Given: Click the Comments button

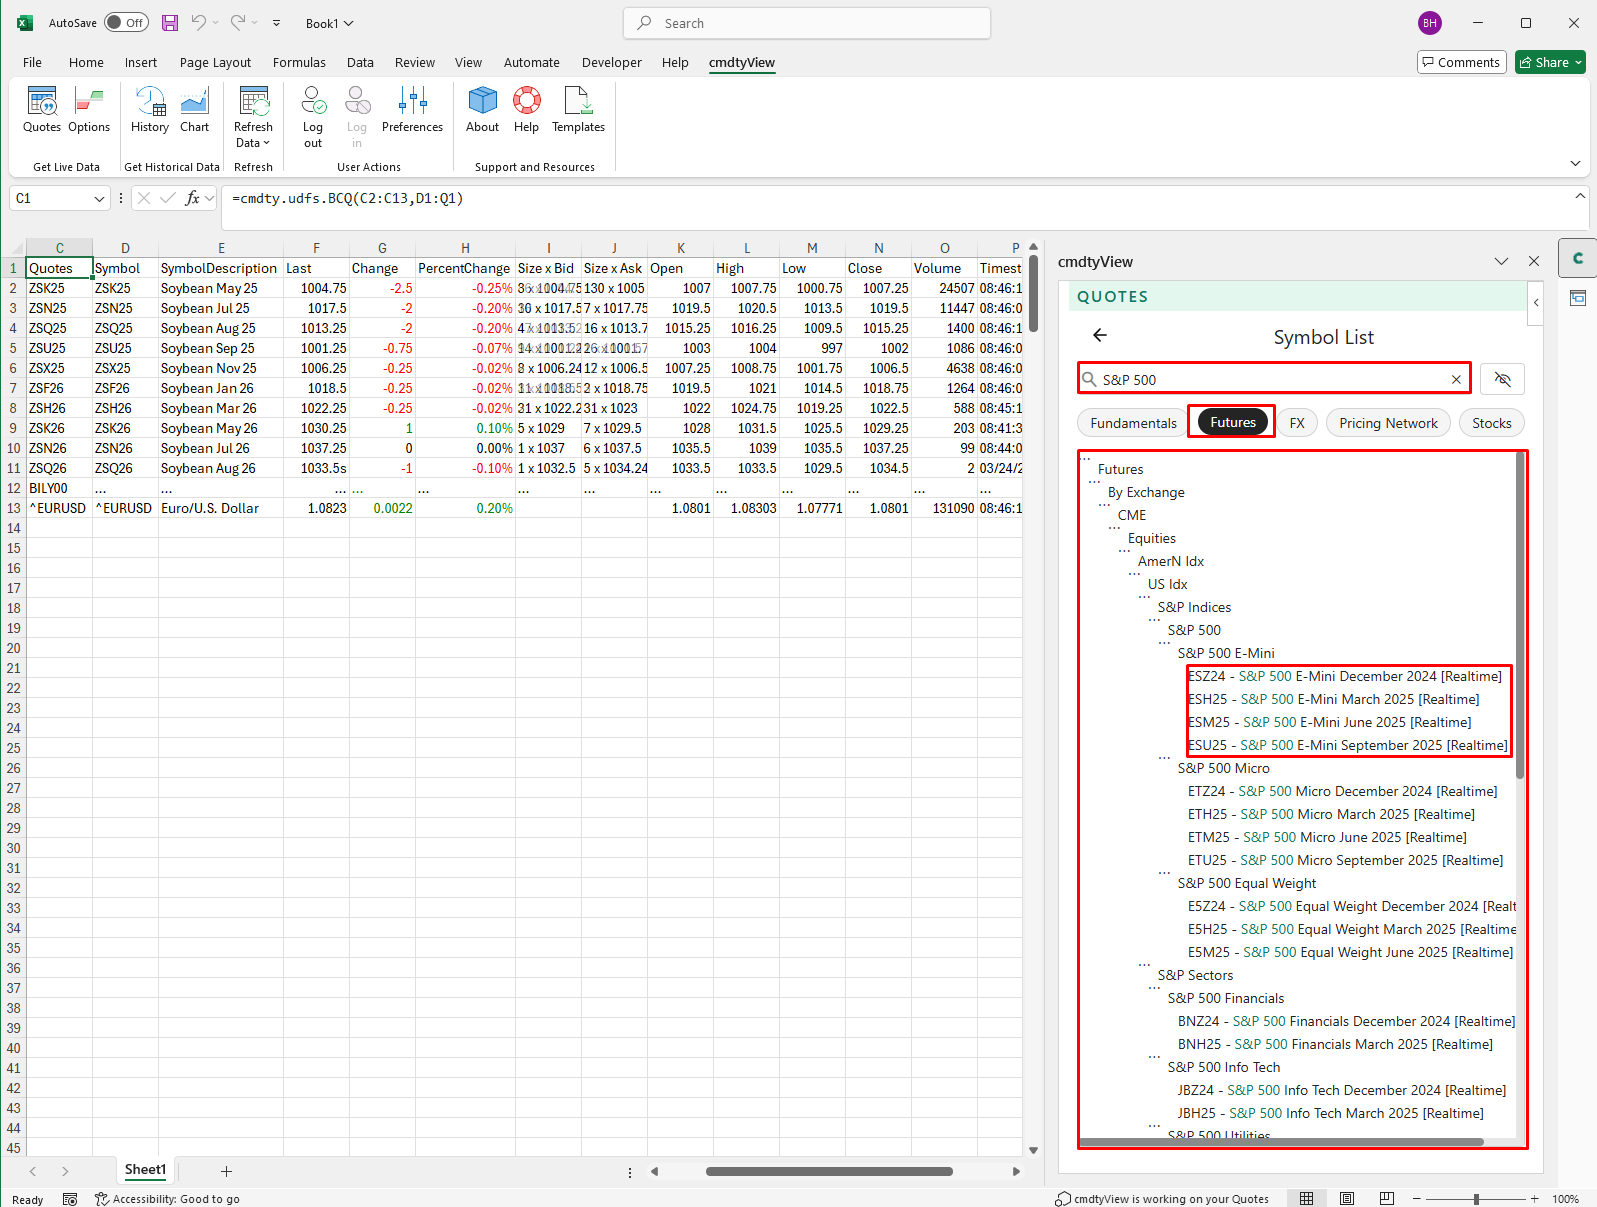Looking at the screenshot, I should [1461, 62].
